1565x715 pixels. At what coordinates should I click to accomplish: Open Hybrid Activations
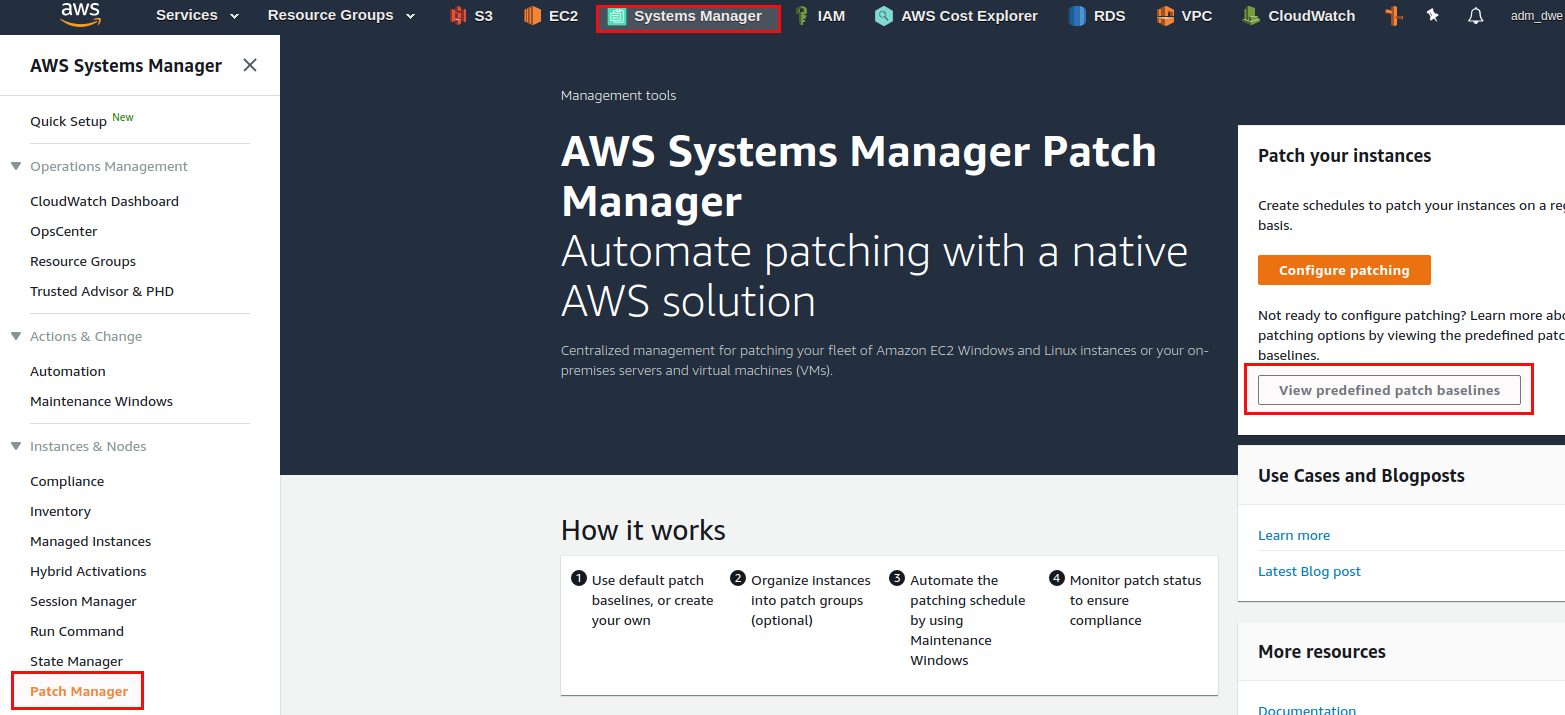[88, 571]
